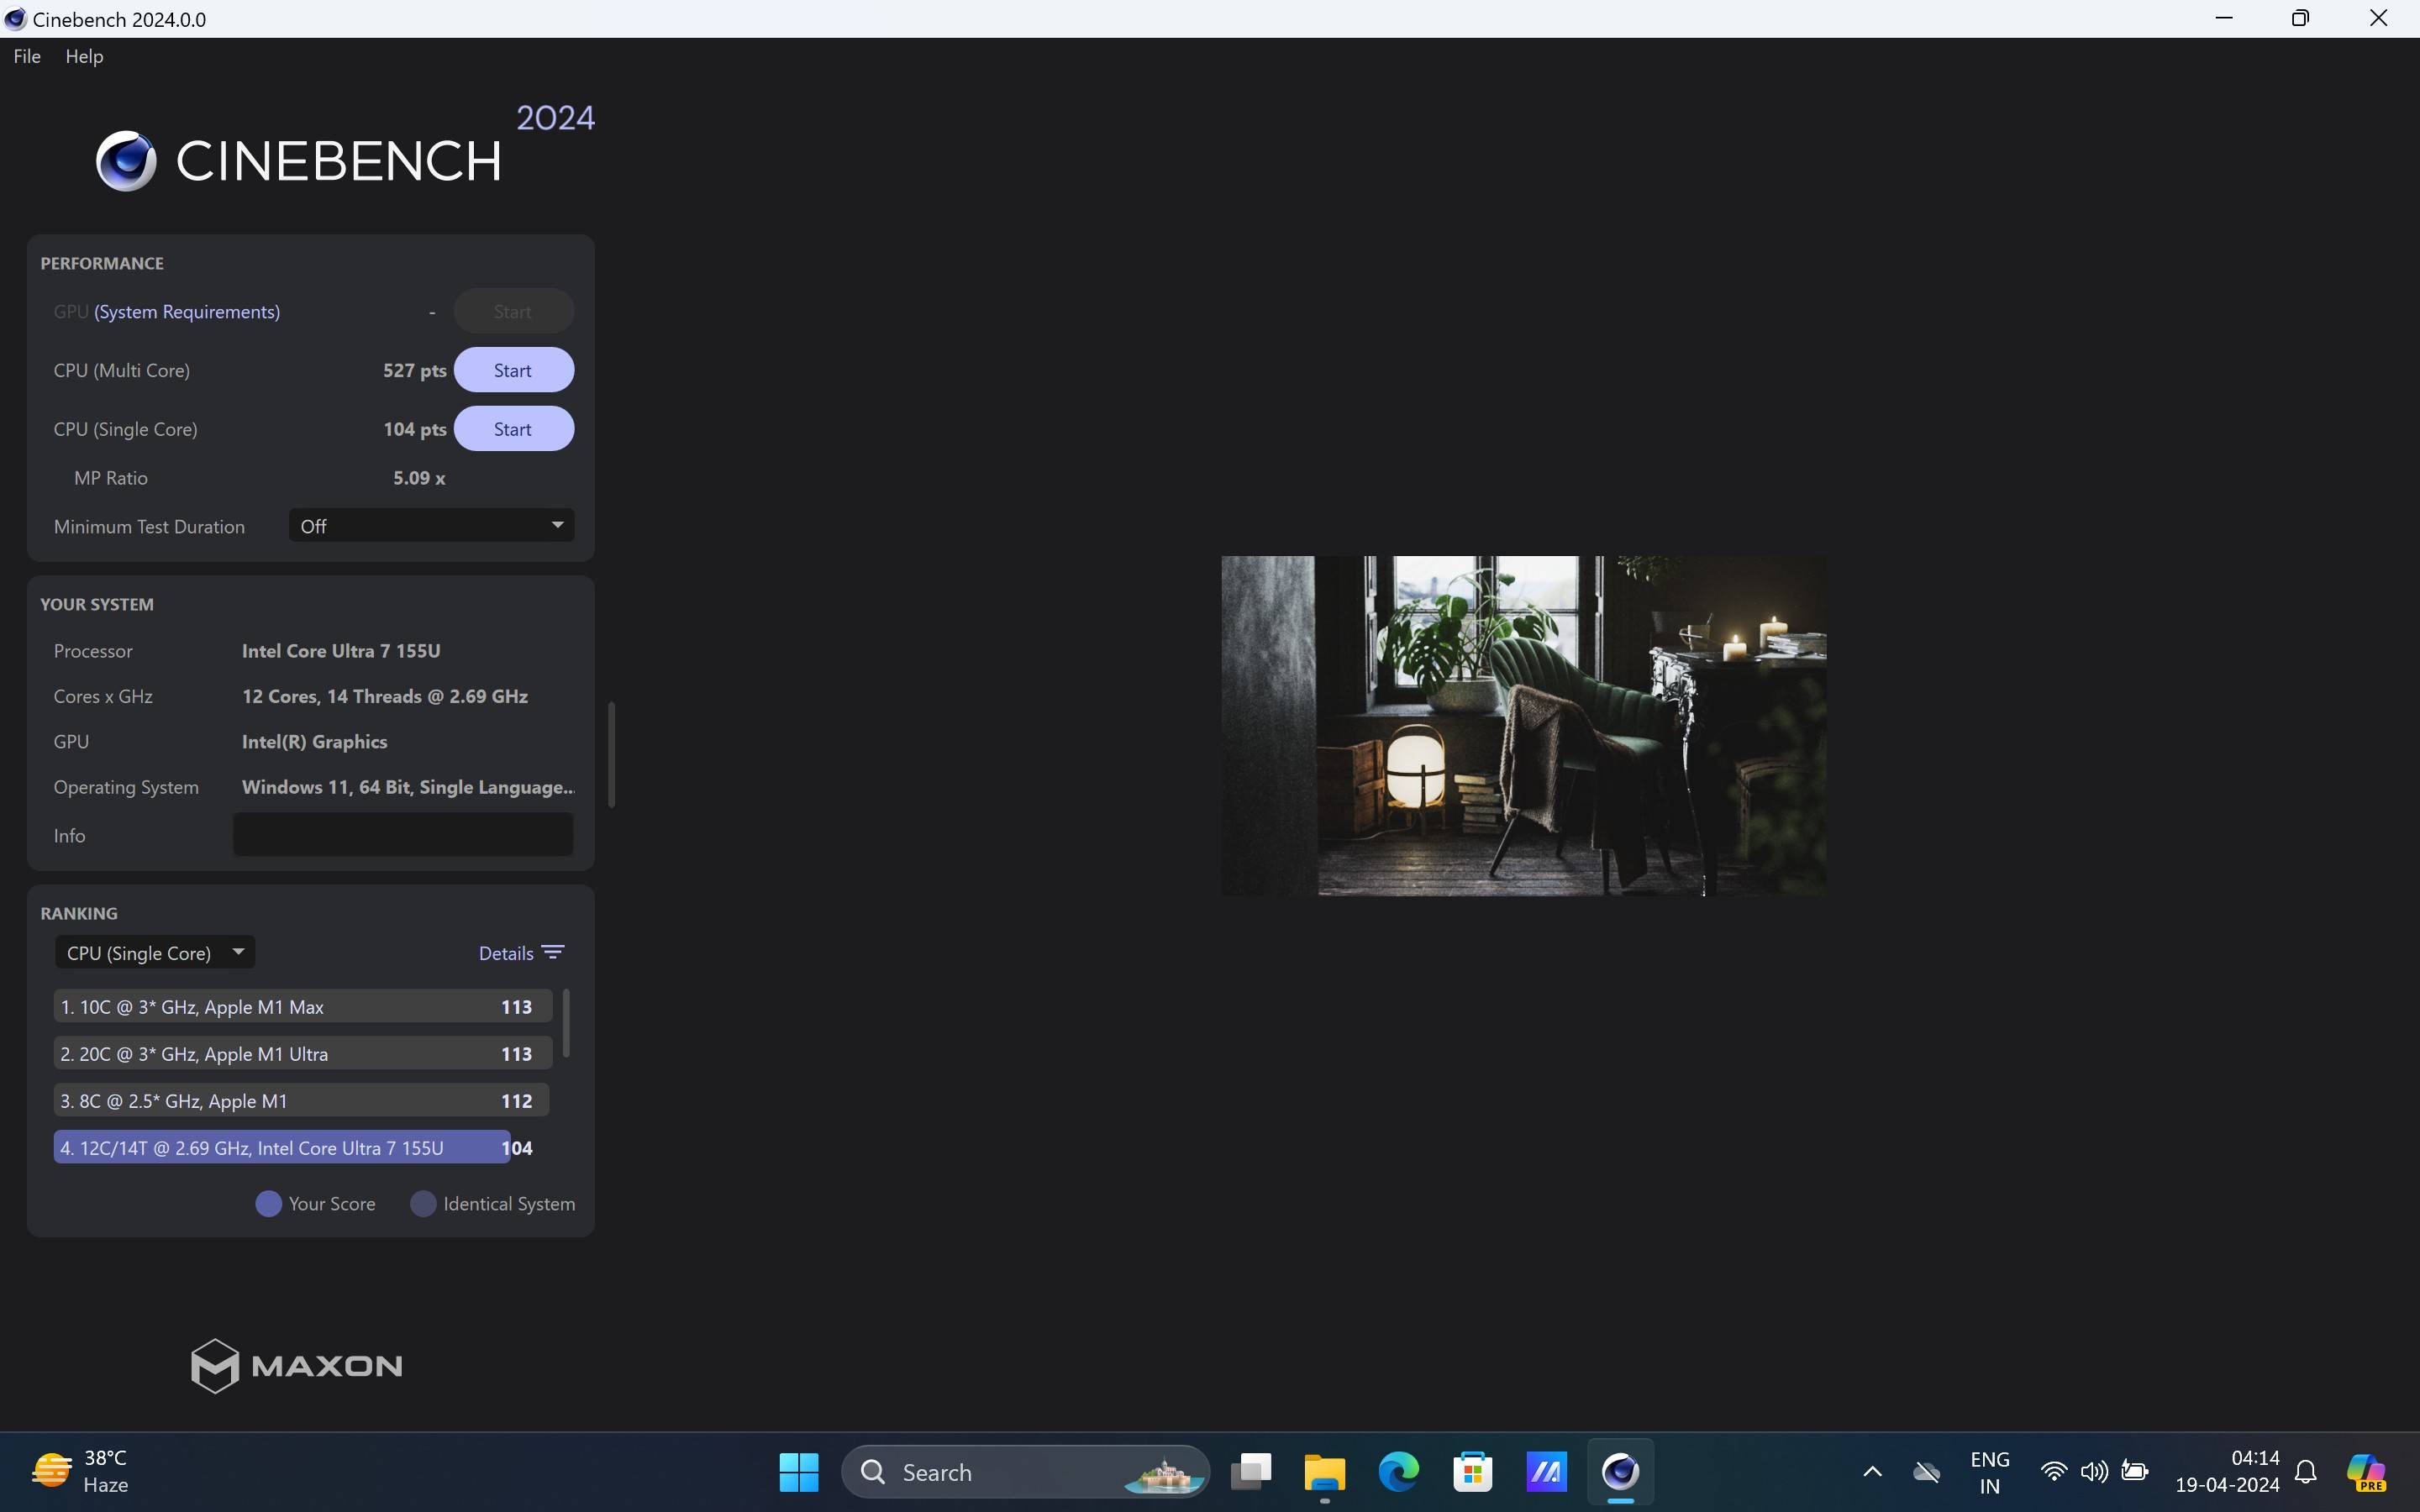Click the Info text field
This screenshot has width=2420, height=1512.
pyautogui.click(x=403, y=835)
